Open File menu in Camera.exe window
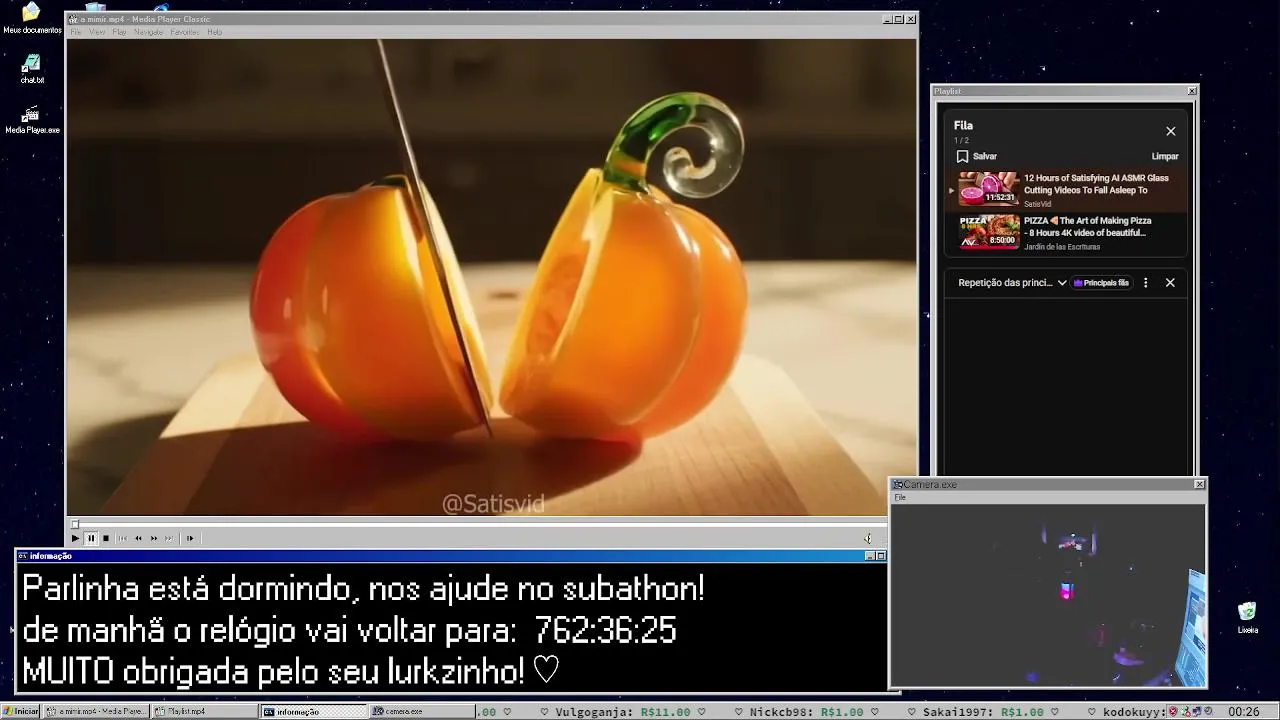The width and height of the screenshot is (1280, 720). coord(900,497)
